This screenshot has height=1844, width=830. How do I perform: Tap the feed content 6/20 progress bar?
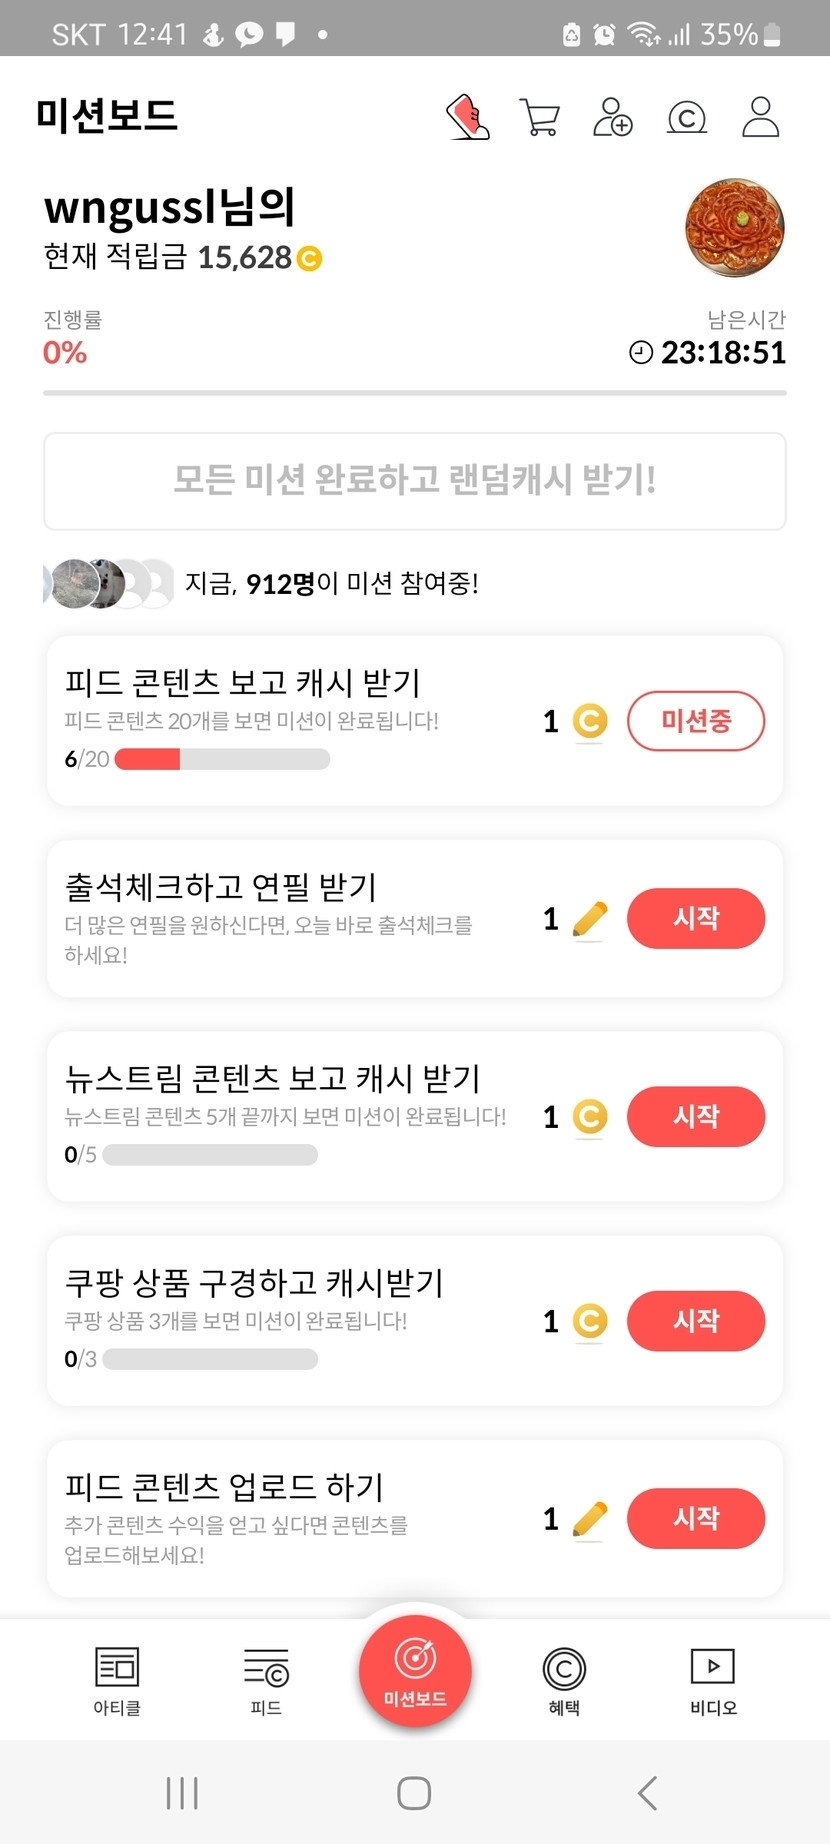(222, 759)
